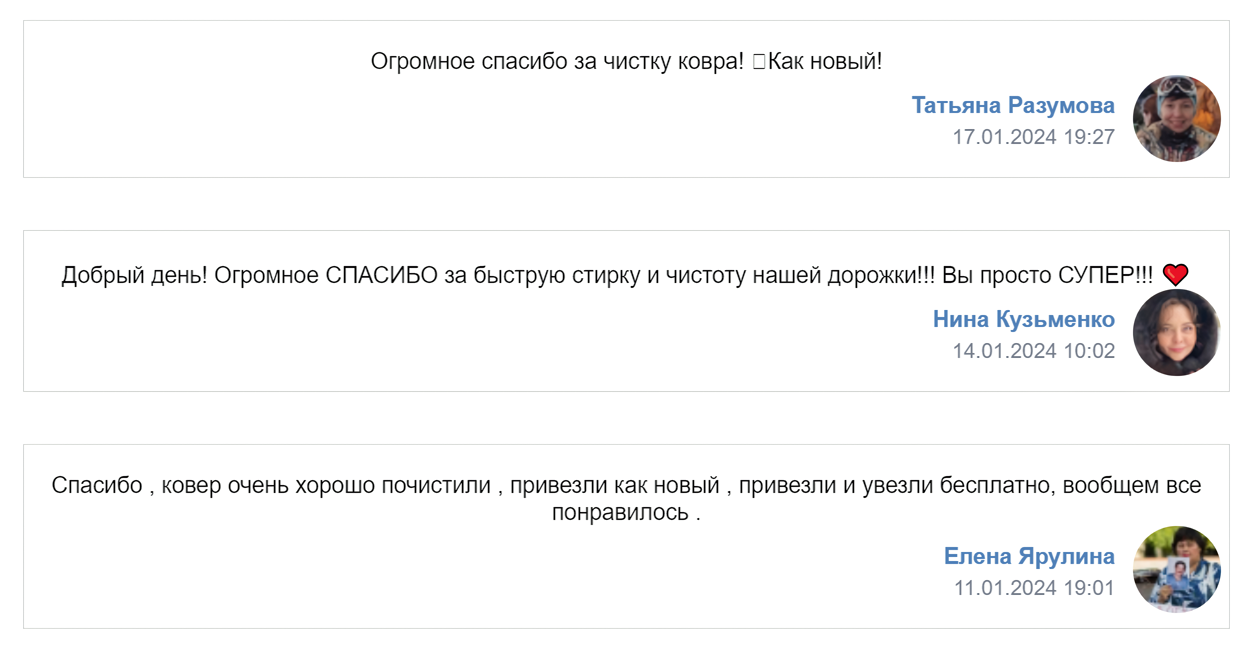
Task: Click the uppercase word 'СПАСИБО'
Action: point(381,275)
